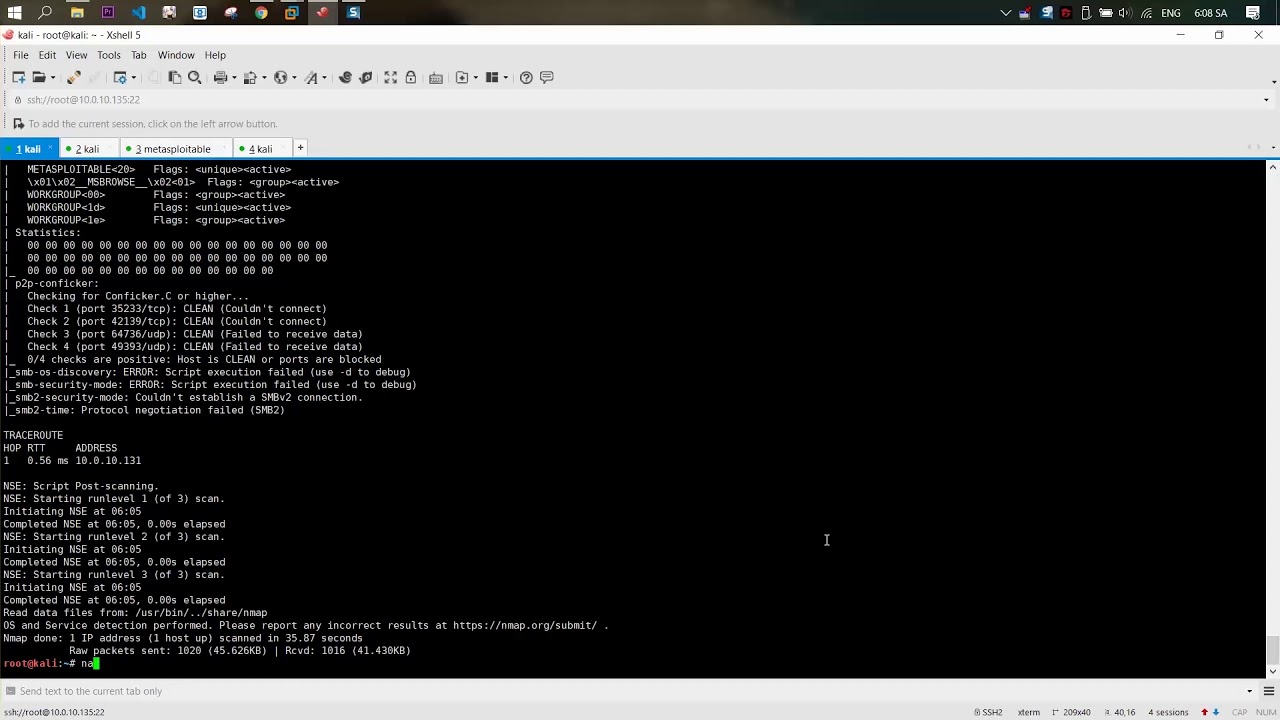Open the Tools menu
Viewport: 1280px width, 720px height.
(109, 55)
